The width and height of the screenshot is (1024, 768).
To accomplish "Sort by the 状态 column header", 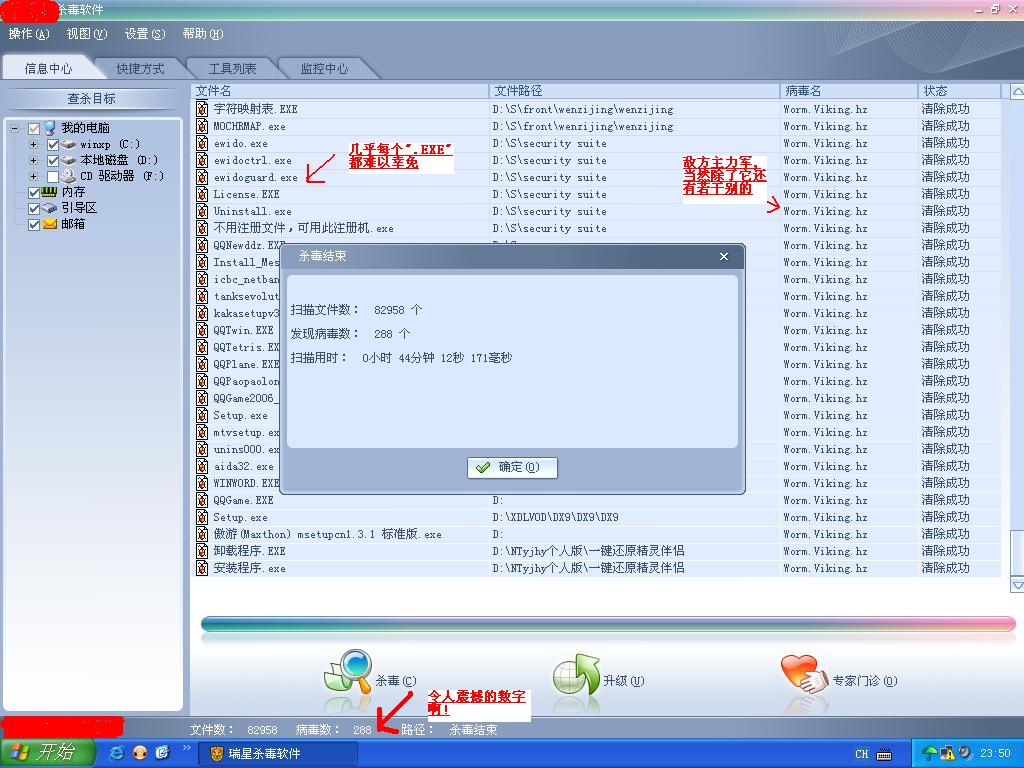I will coord(959,91).
